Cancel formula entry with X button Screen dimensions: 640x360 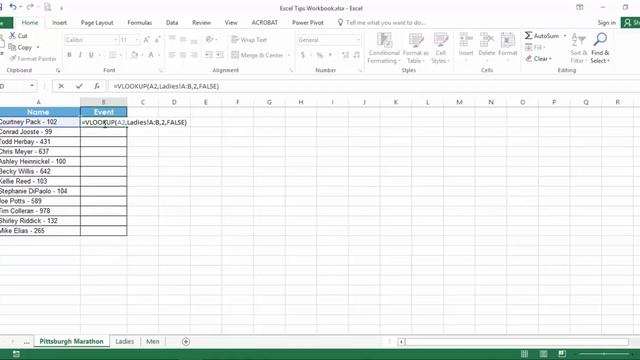click(x=61, y=86)
